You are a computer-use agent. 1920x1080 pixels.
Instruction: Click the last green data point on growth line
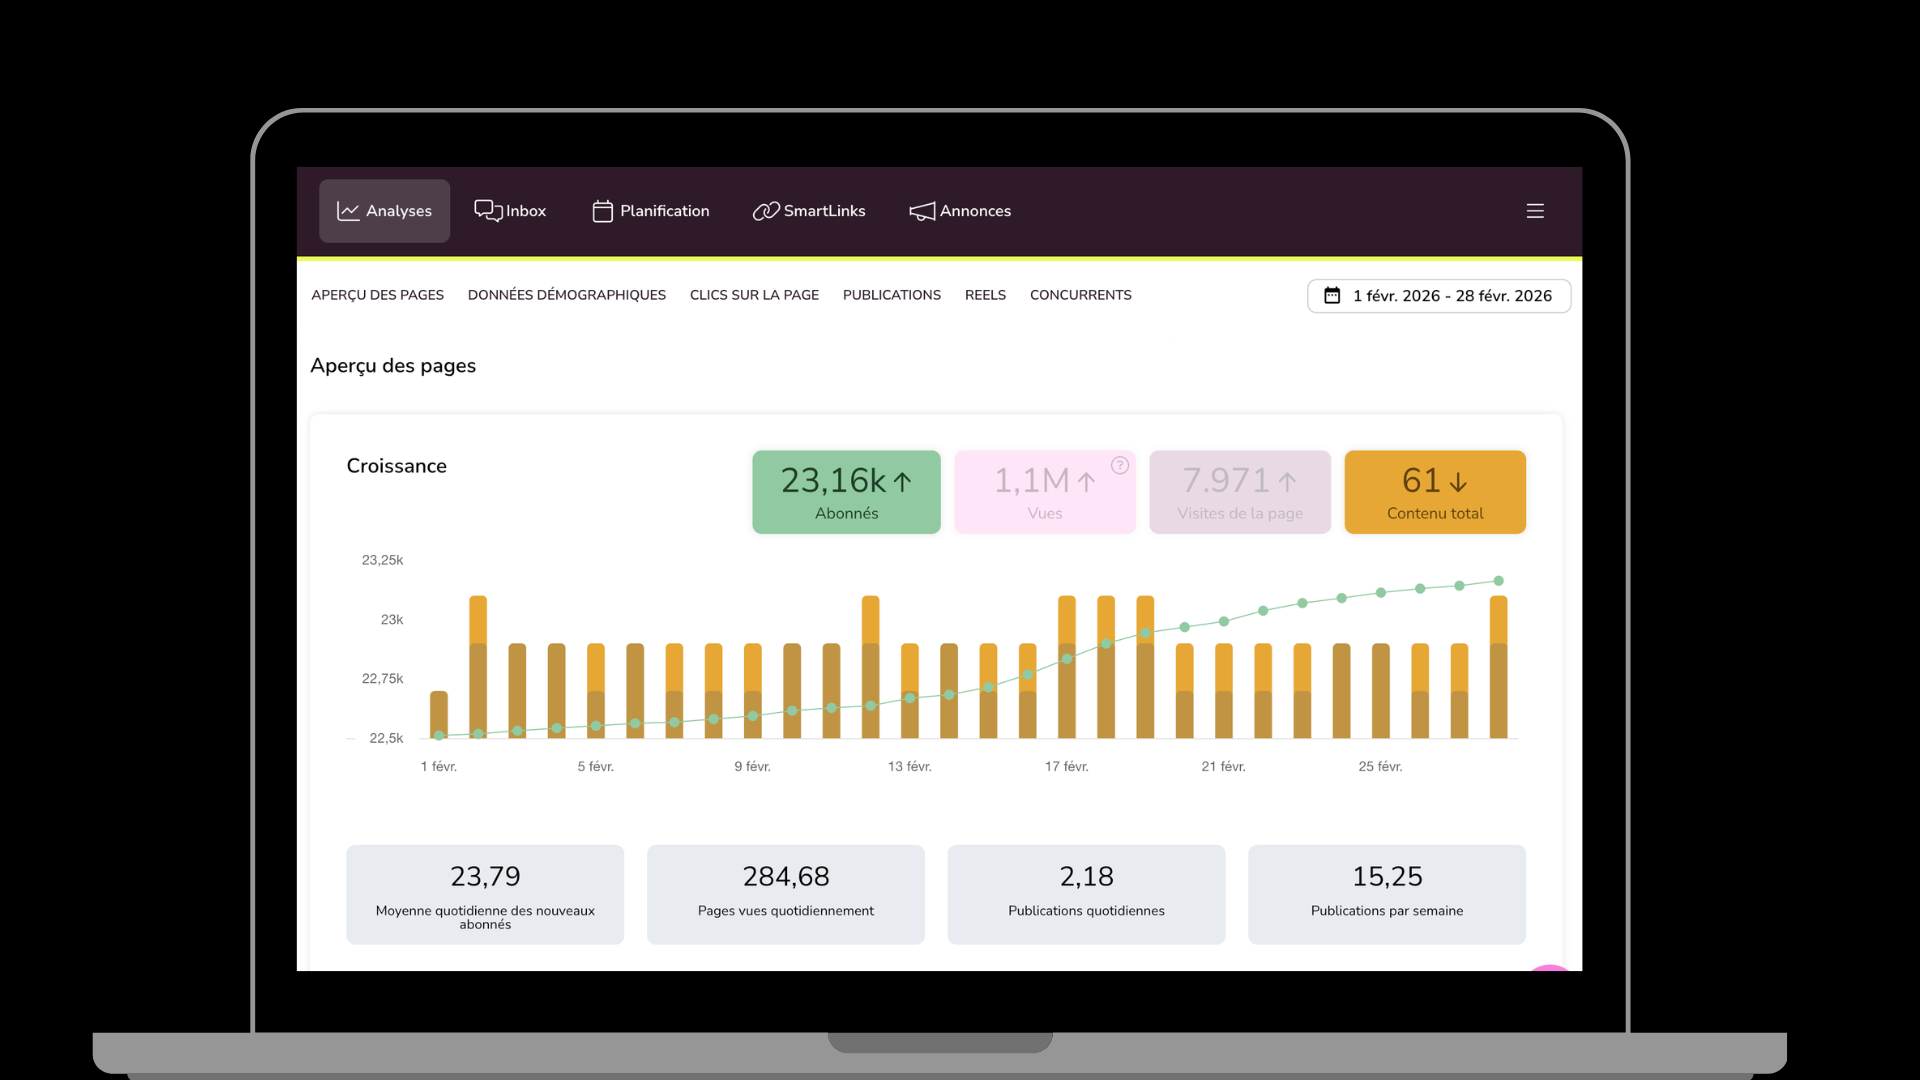click(1498, 581)
